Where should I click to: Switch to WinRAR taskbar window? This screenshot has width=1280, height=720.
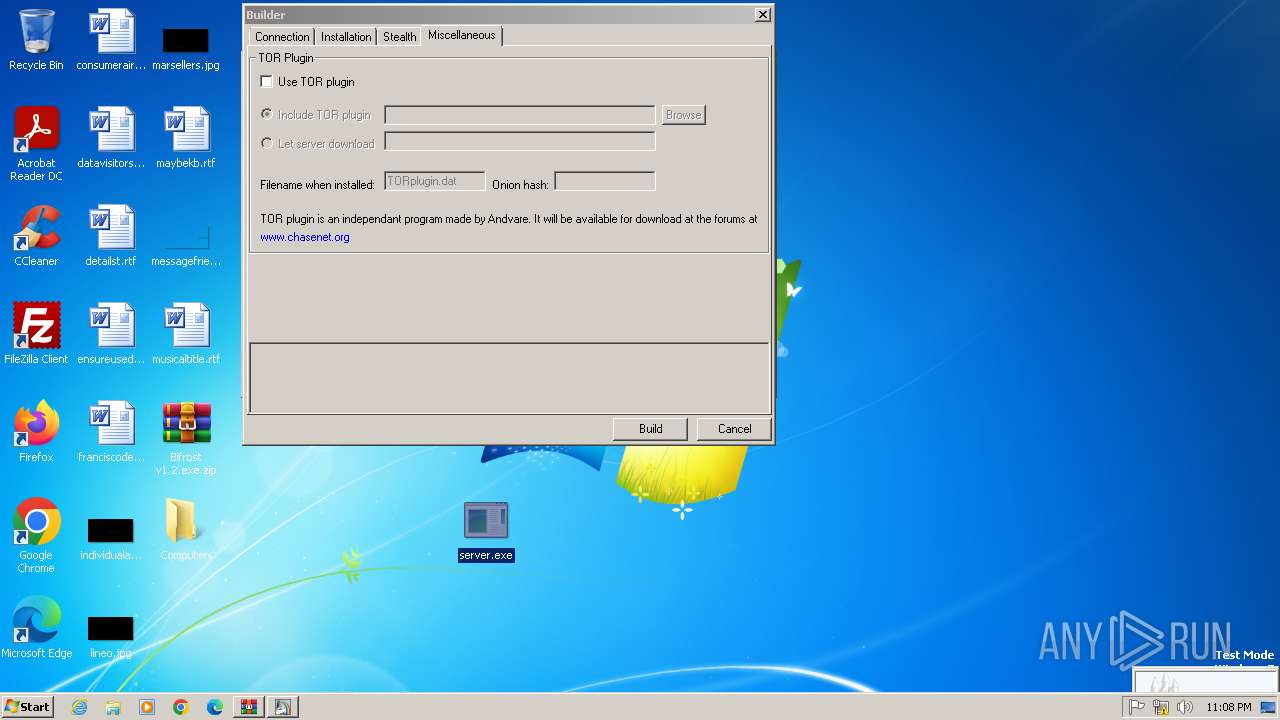tap(249, 707)
